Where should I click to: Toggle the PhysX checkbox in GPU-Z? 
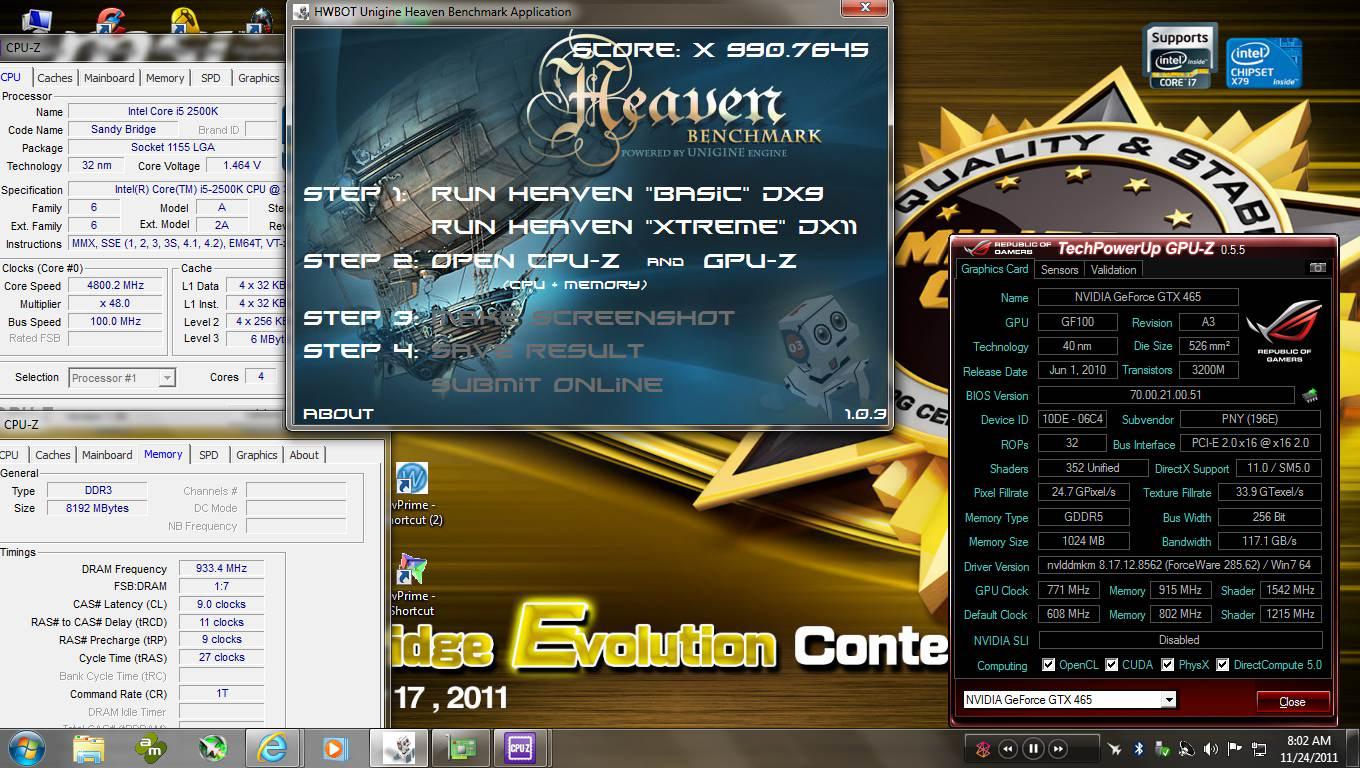[1167, 665]
